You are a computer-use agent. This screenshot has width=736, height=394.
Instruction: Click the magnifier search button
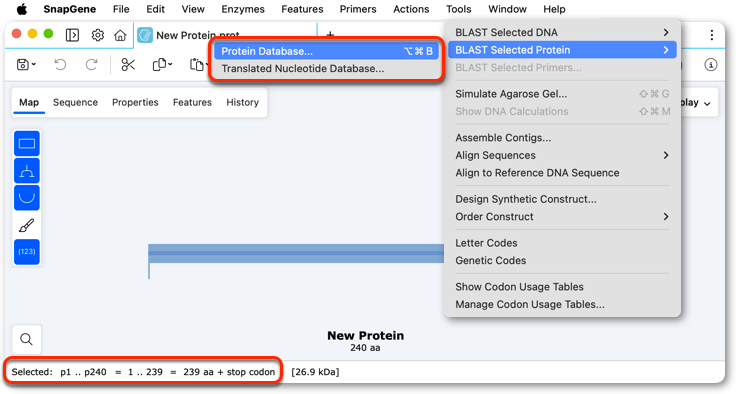26,339
